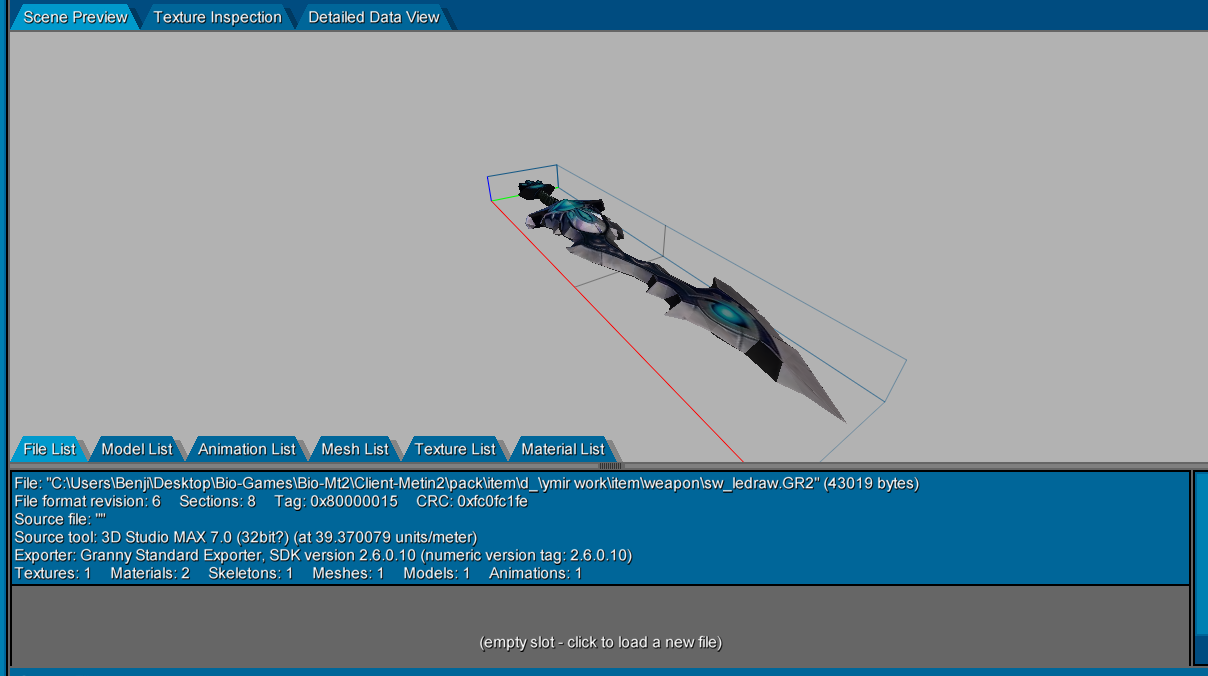Switch to the Scene Preview tab
Screen dimensions: 1208x676
(x=75, y=17)
